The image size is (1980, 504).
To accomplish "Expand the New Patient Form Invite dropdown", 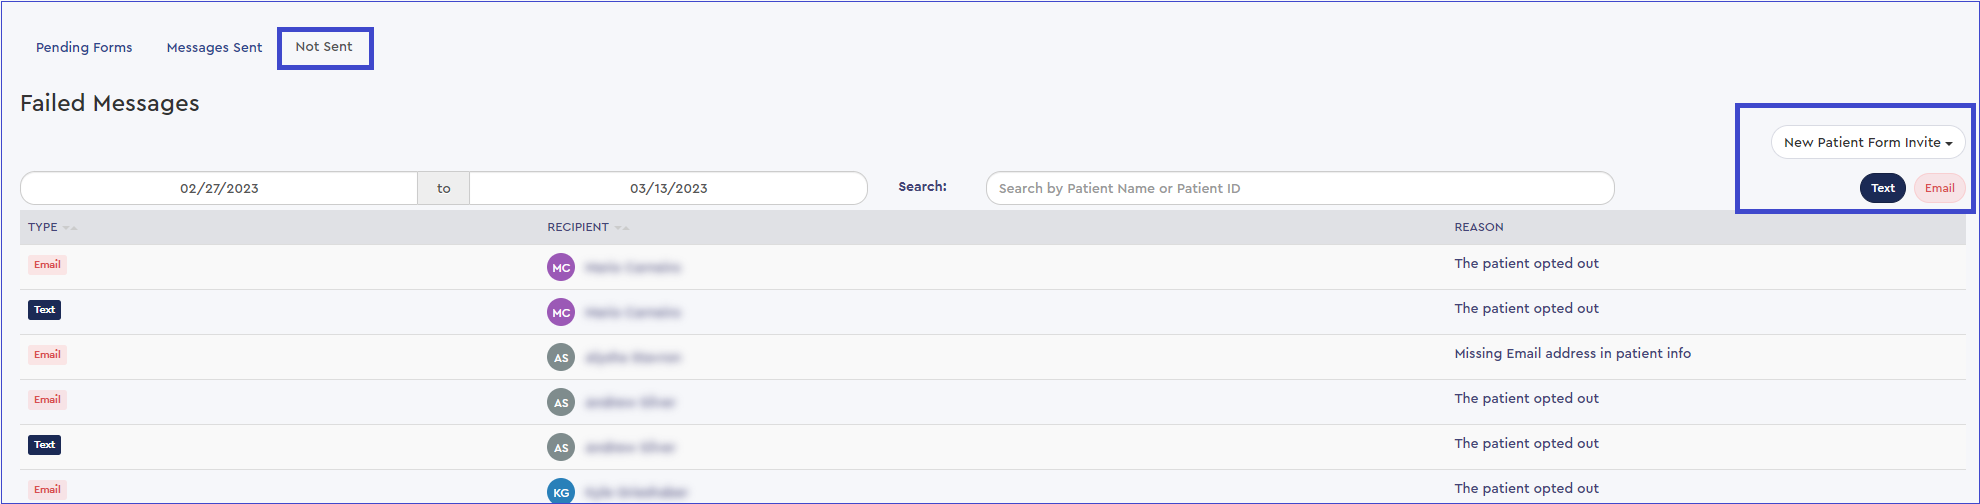I will [1867, 143].
